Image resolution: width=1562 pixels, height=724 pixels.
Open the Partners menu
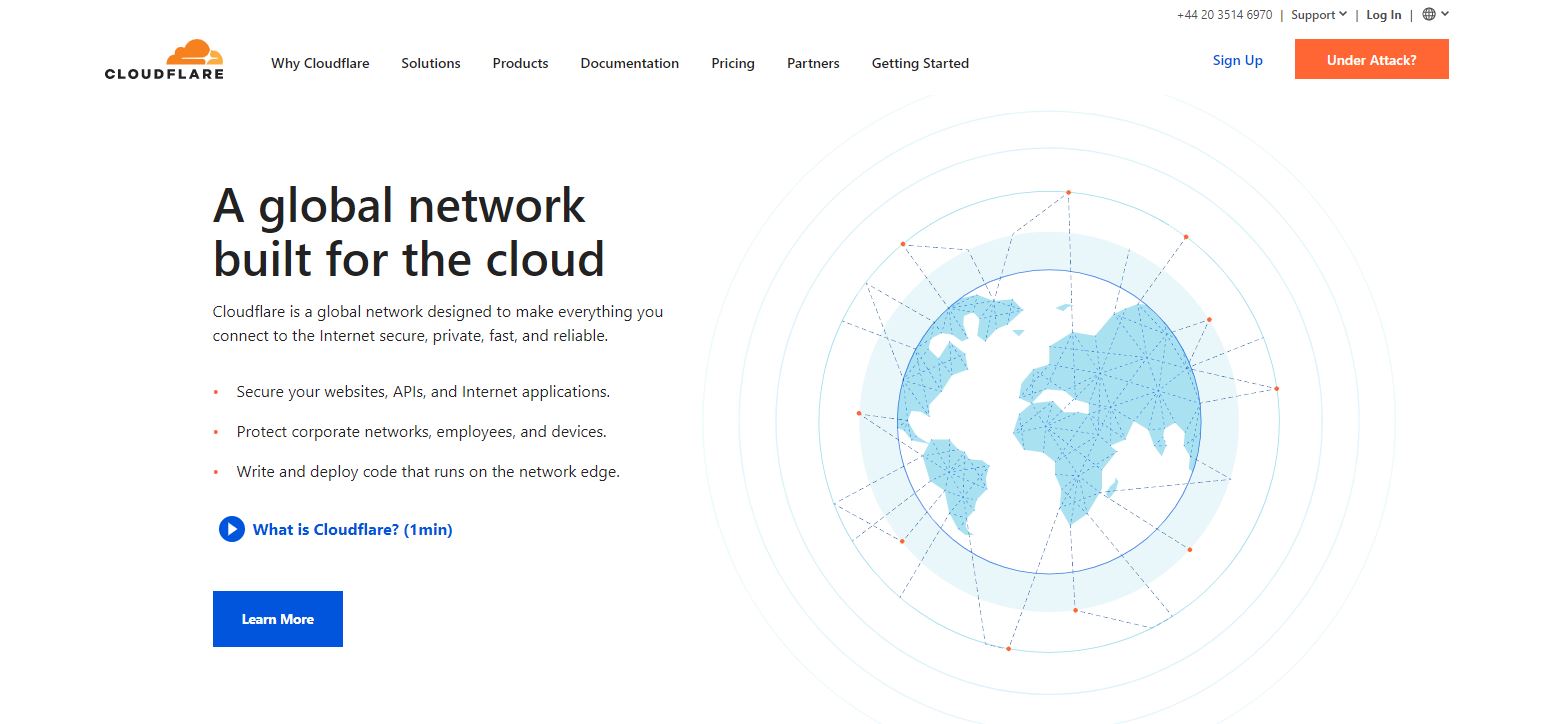(x=813, y=63)
